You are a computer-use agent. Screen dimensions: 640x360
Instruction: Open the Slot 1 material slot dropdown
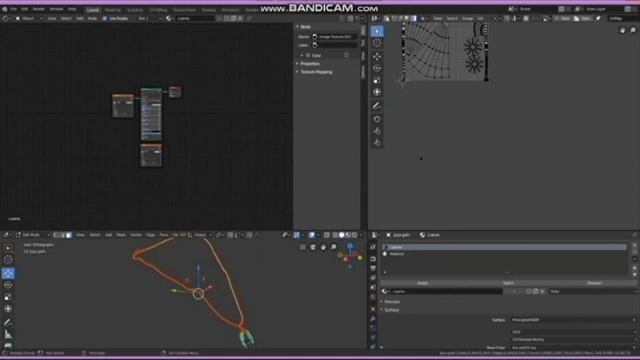[149, 18]
